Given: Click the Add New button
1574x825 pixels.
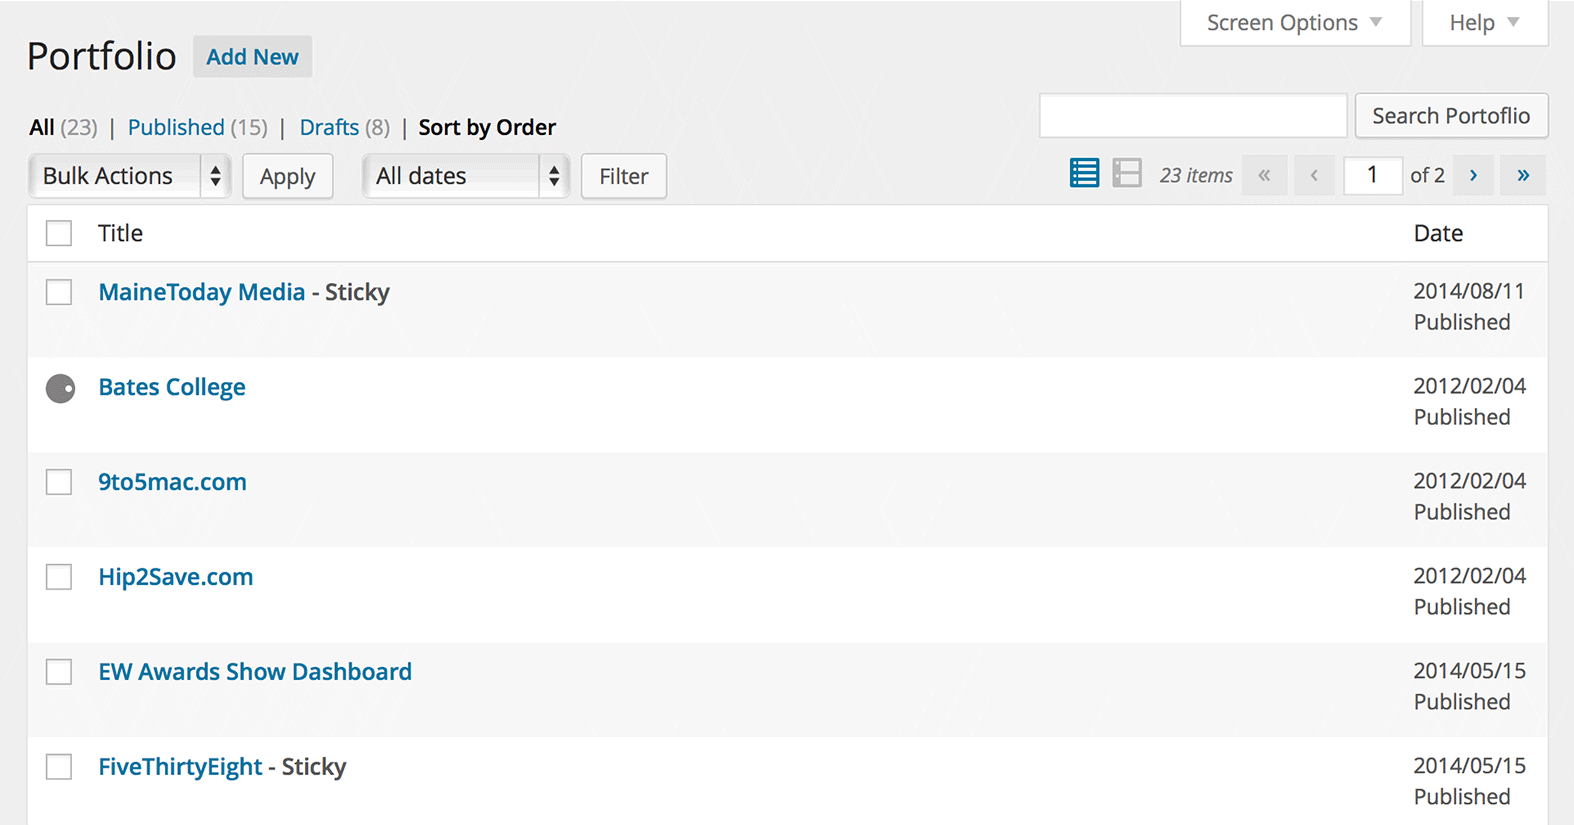Looking at the screenshot, I should 252,57.
